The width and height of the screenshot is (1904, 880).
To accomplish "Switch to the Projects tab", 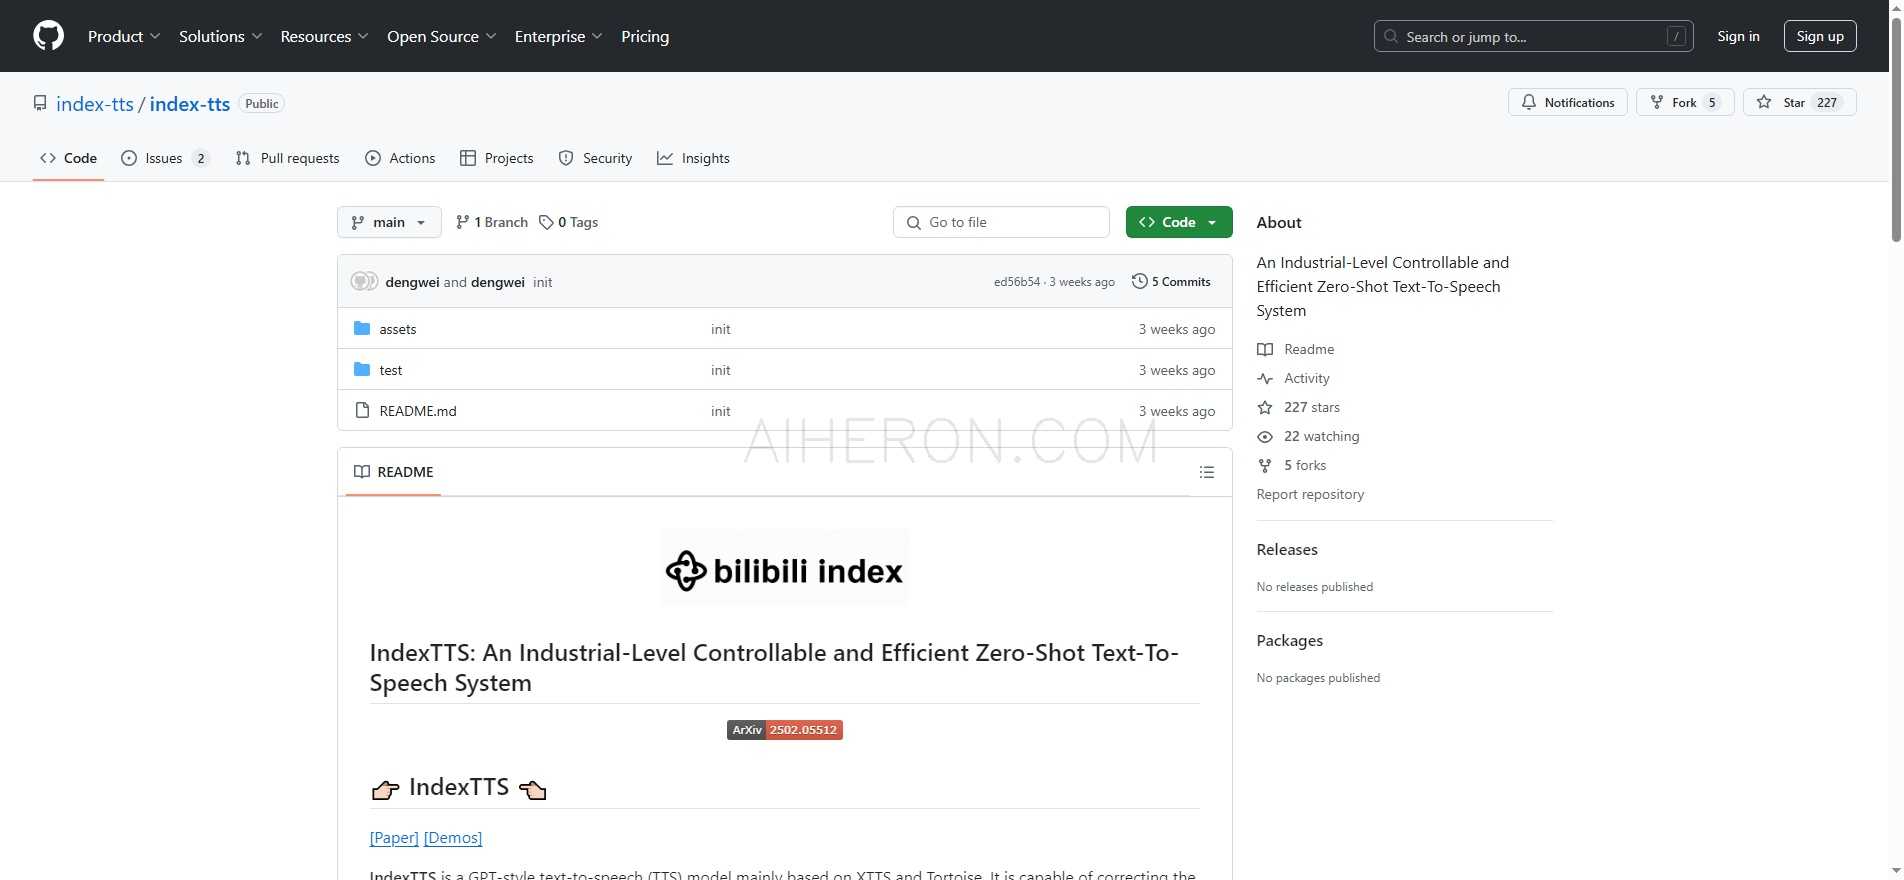I will (496, 158).
